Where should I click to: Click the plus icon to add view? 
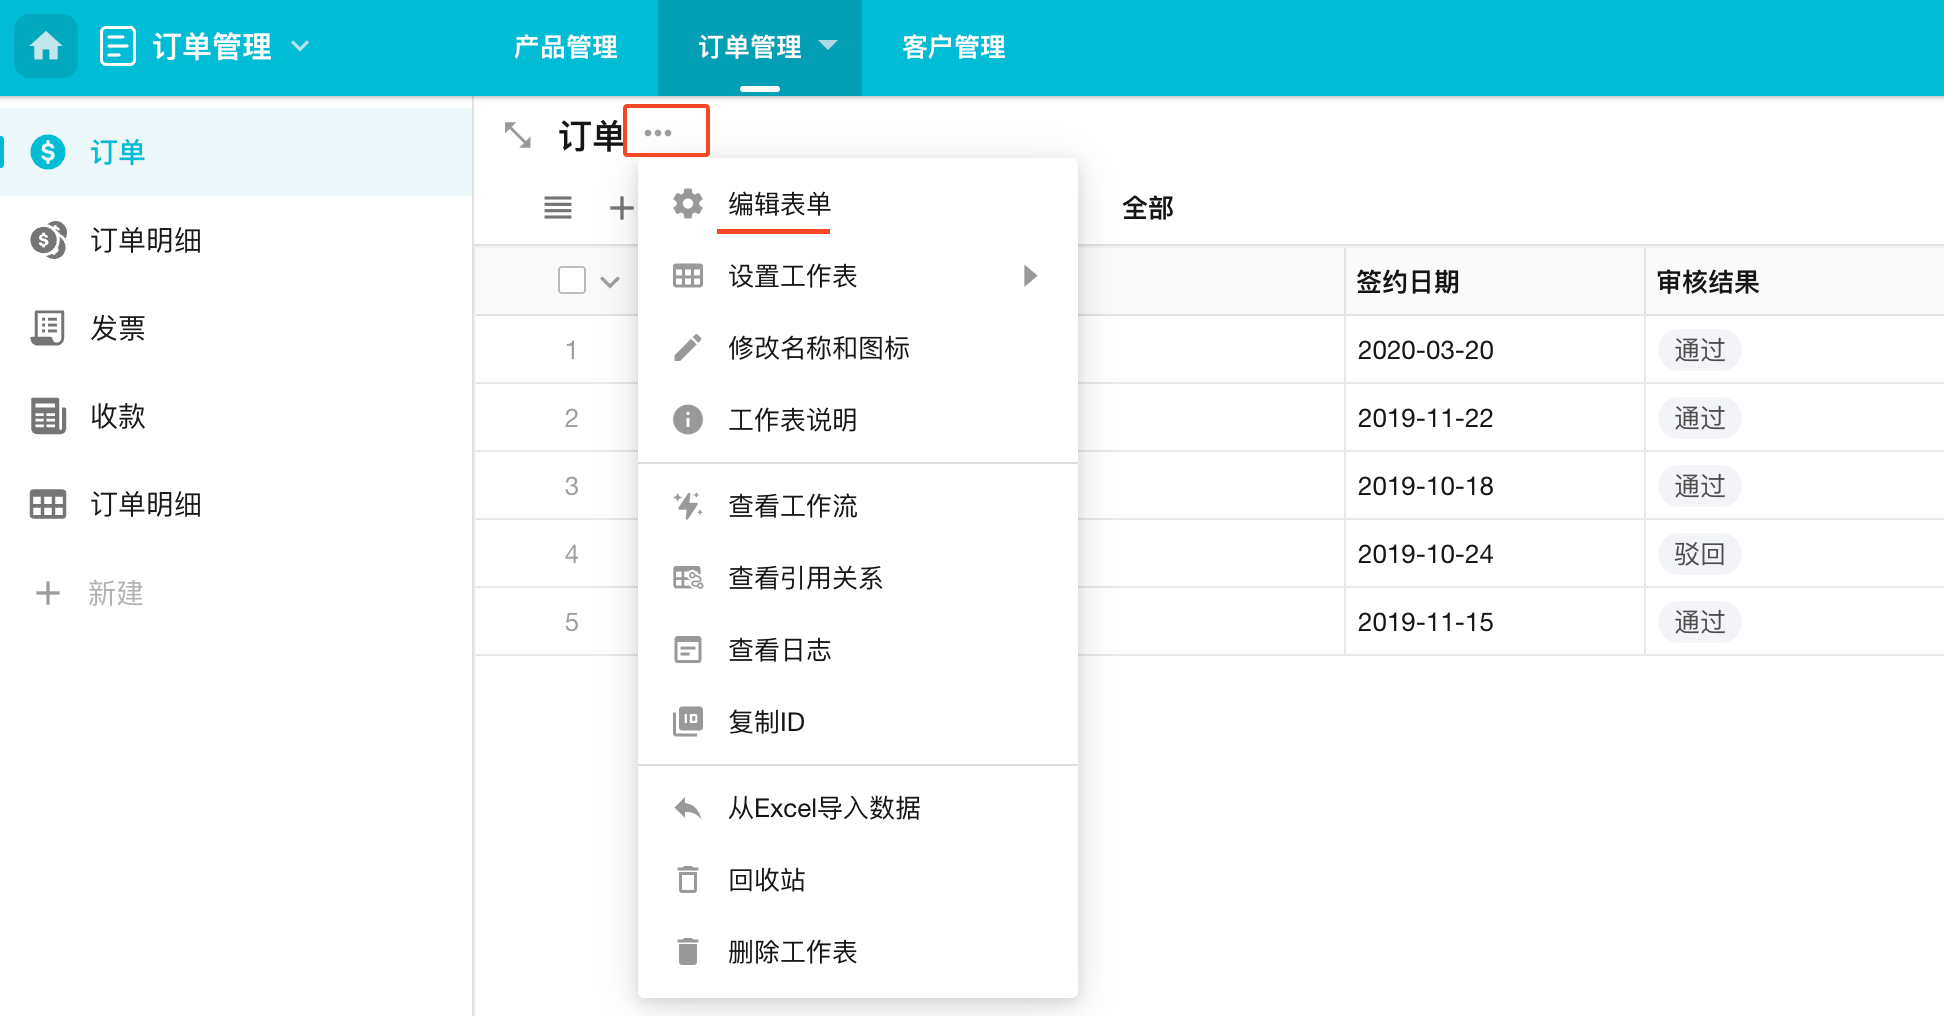(x=621, y=207)
